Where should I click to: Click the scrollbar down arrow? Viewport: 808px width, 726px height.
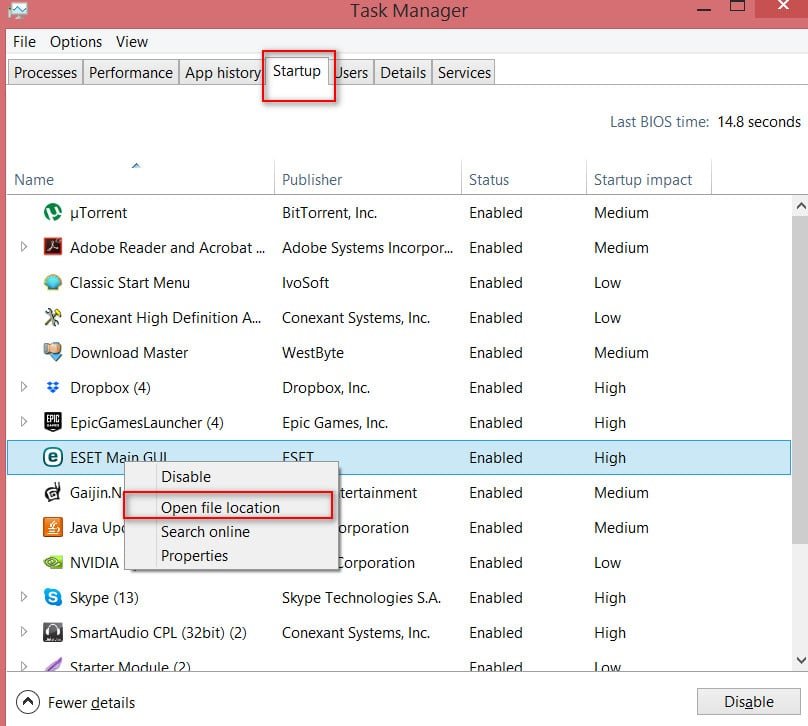pyautogui.click(x=800, y=660)
